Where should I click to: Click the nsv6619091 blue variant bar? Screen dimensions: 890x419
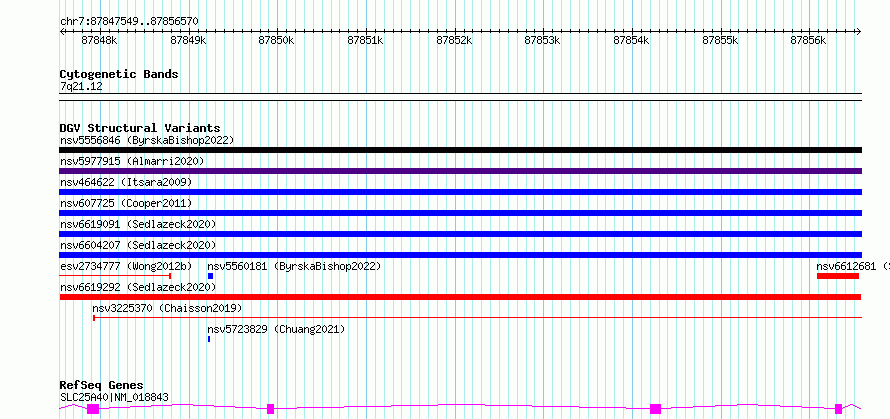click(460, 234)
